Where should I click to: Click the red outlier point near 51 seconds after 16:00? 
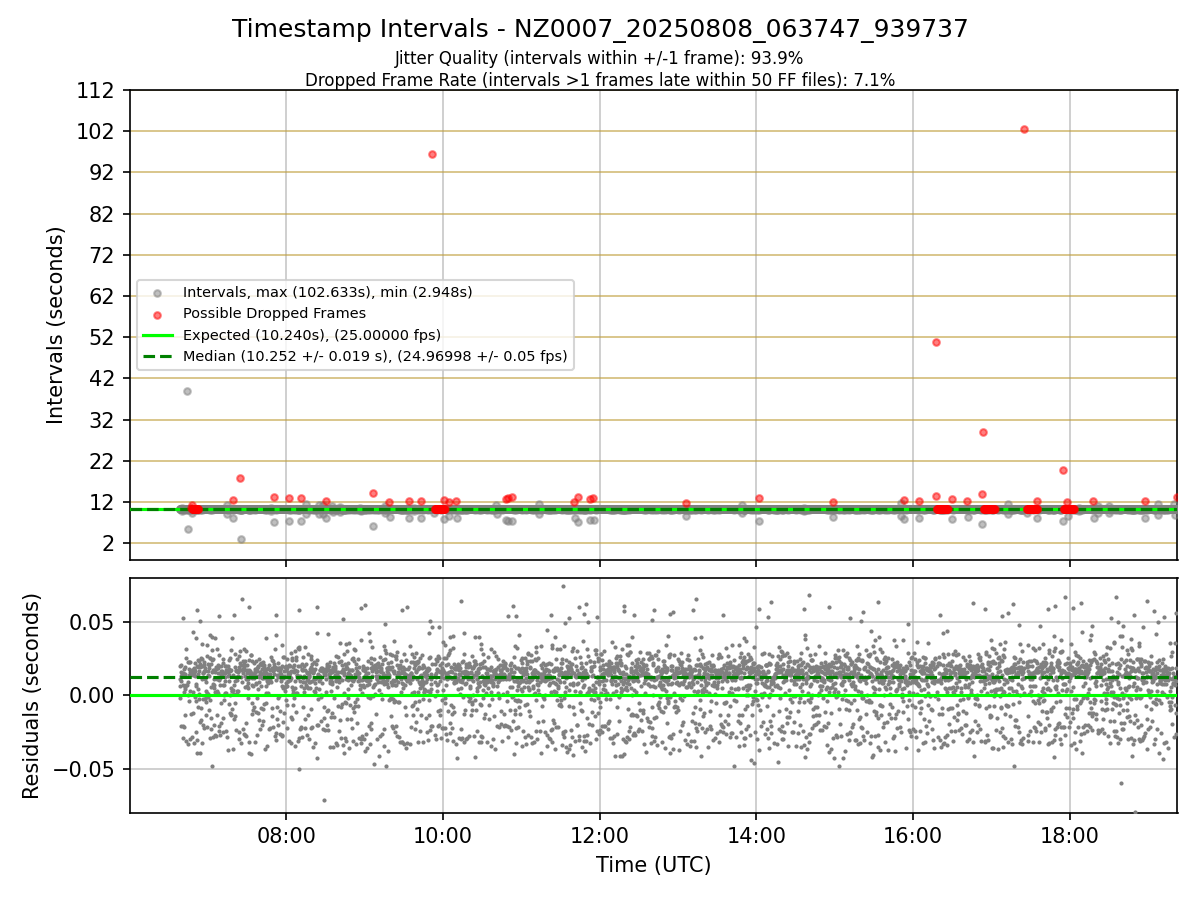936,342
